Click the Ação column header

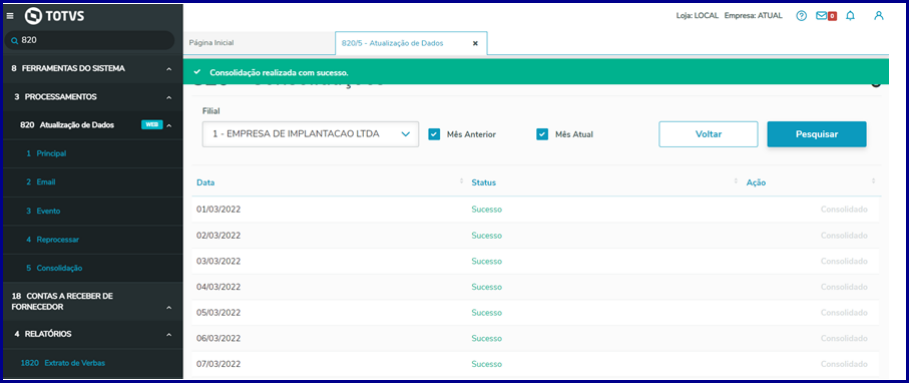click(756, 183)
